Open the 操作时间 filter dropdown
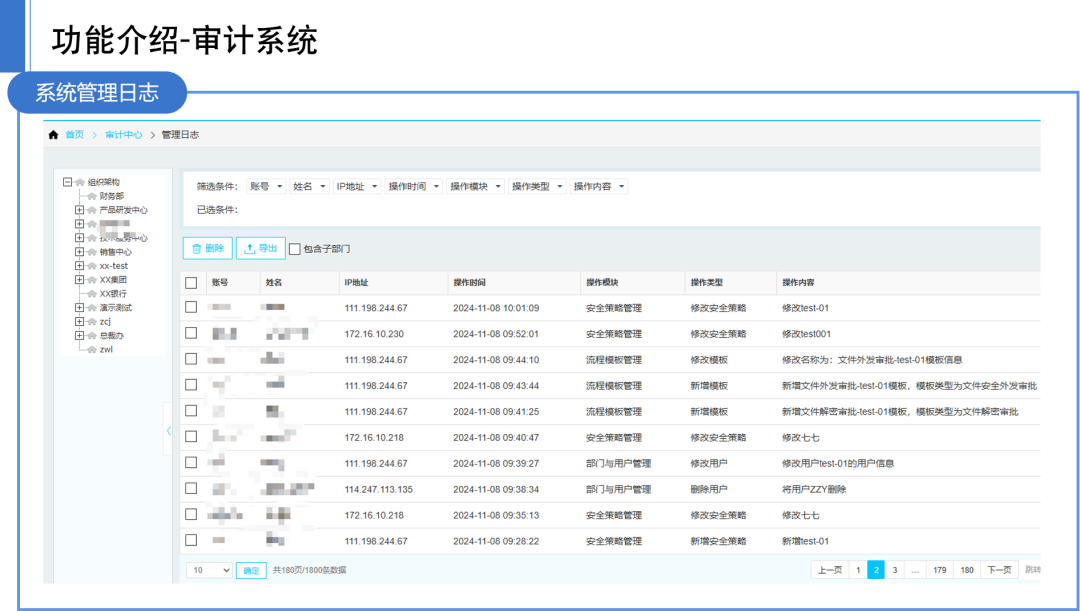This screenshot has width=1080, height=611. [413, 187]
